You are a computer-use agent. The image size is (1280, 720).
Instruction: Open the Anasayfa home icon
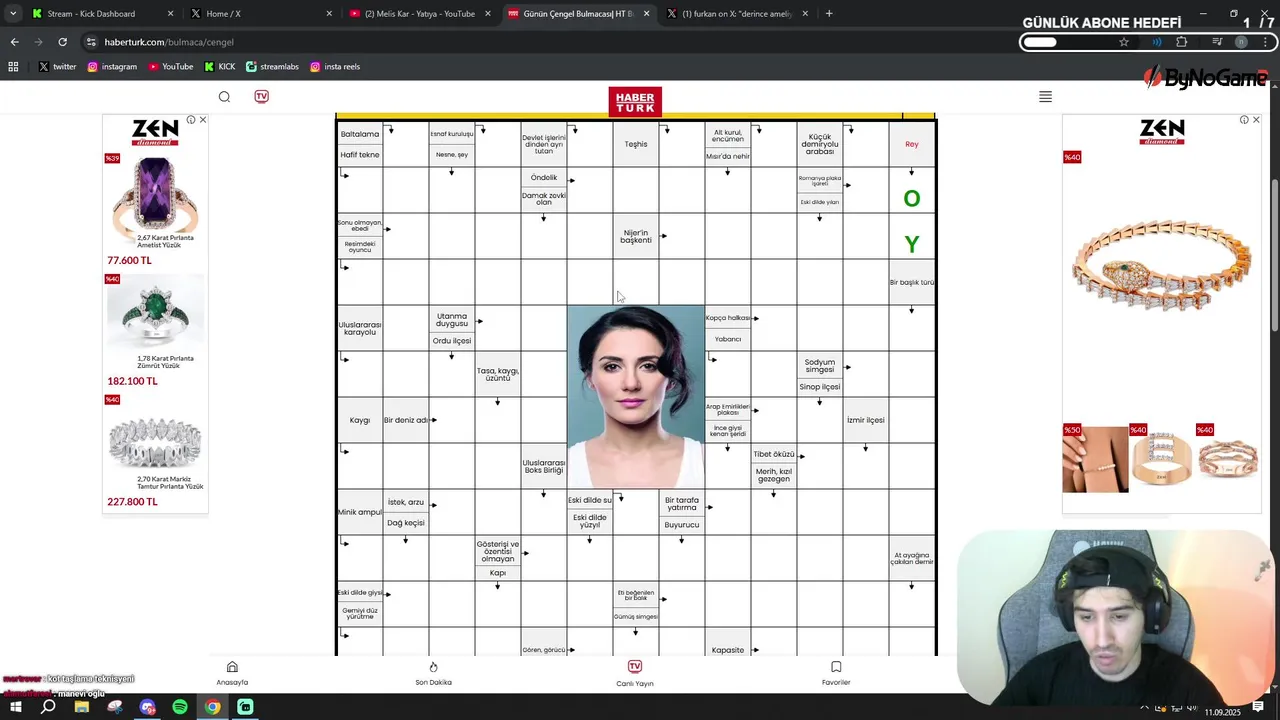(232, 667)
